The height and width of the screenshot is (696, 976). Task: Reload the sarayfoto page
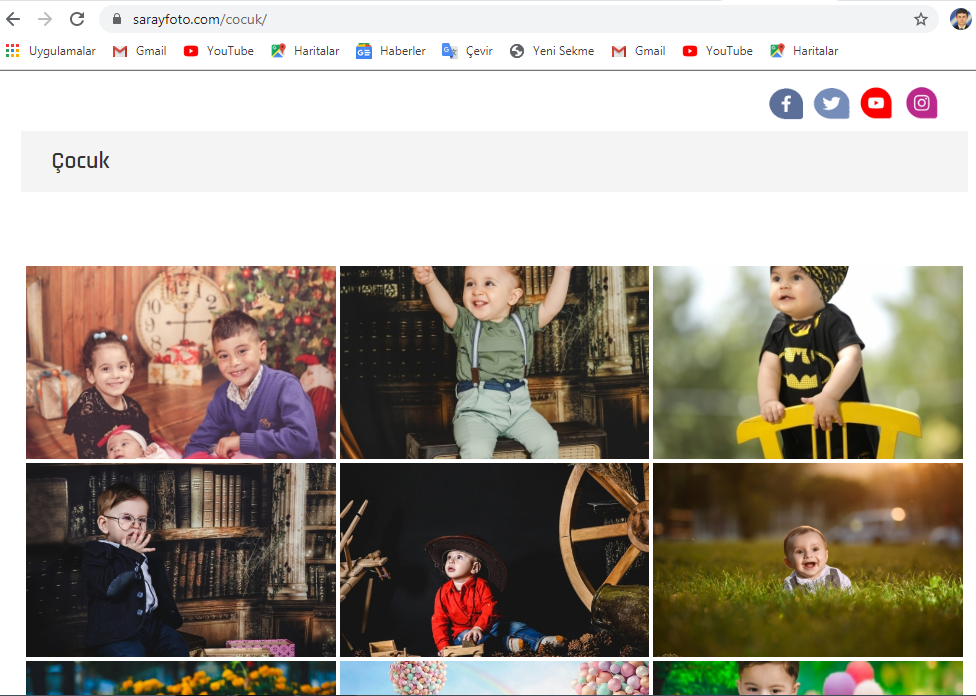tap(77, 19)
